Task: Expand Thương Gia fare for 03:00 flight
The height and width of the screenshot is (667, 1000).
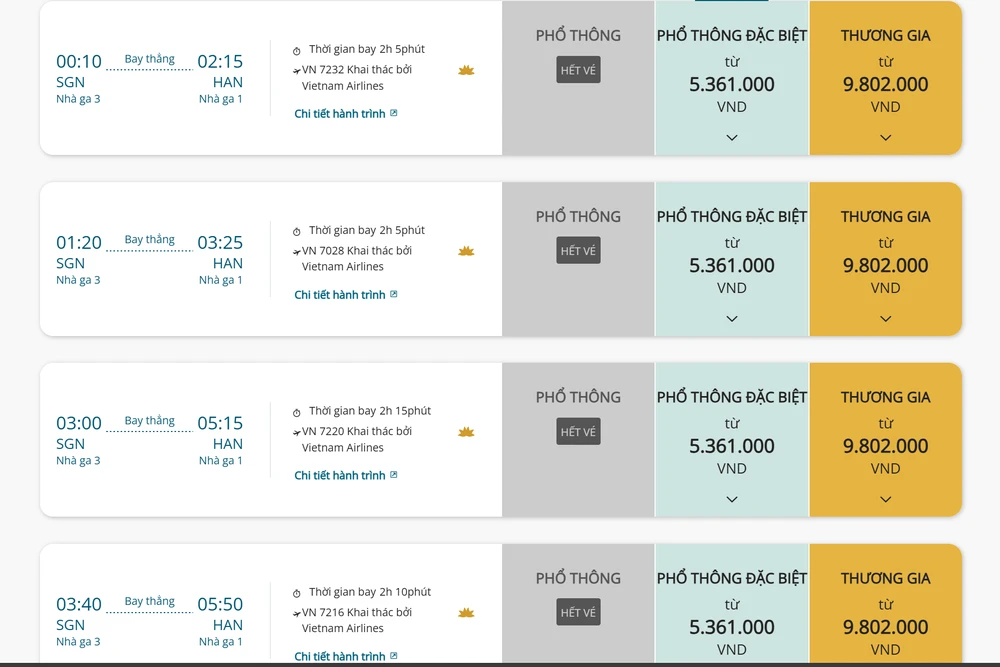Action: 885,499
